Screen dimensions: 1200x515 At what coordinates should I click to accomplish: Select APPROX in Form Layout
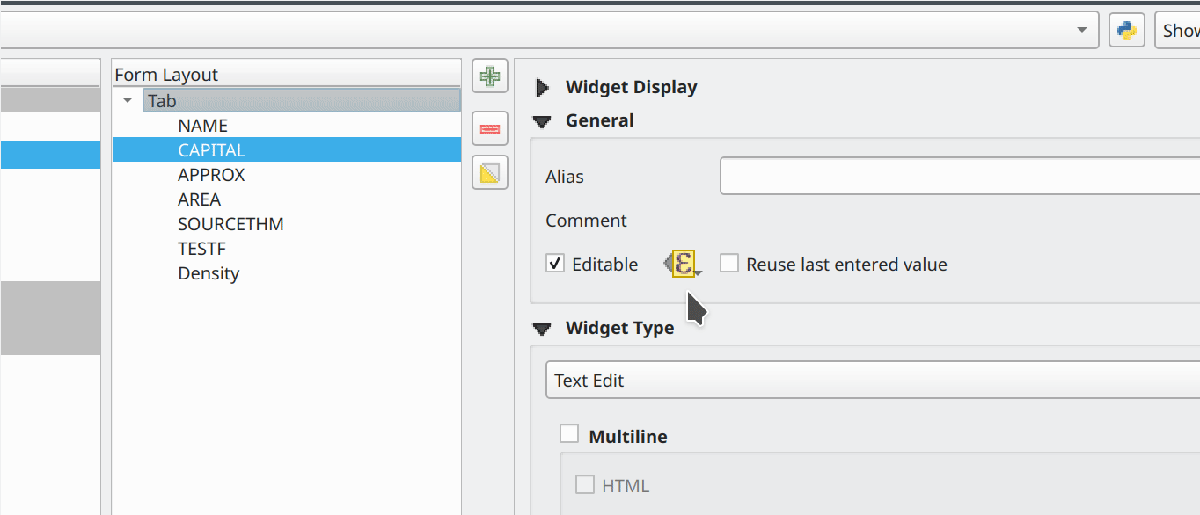pos(211,175)
